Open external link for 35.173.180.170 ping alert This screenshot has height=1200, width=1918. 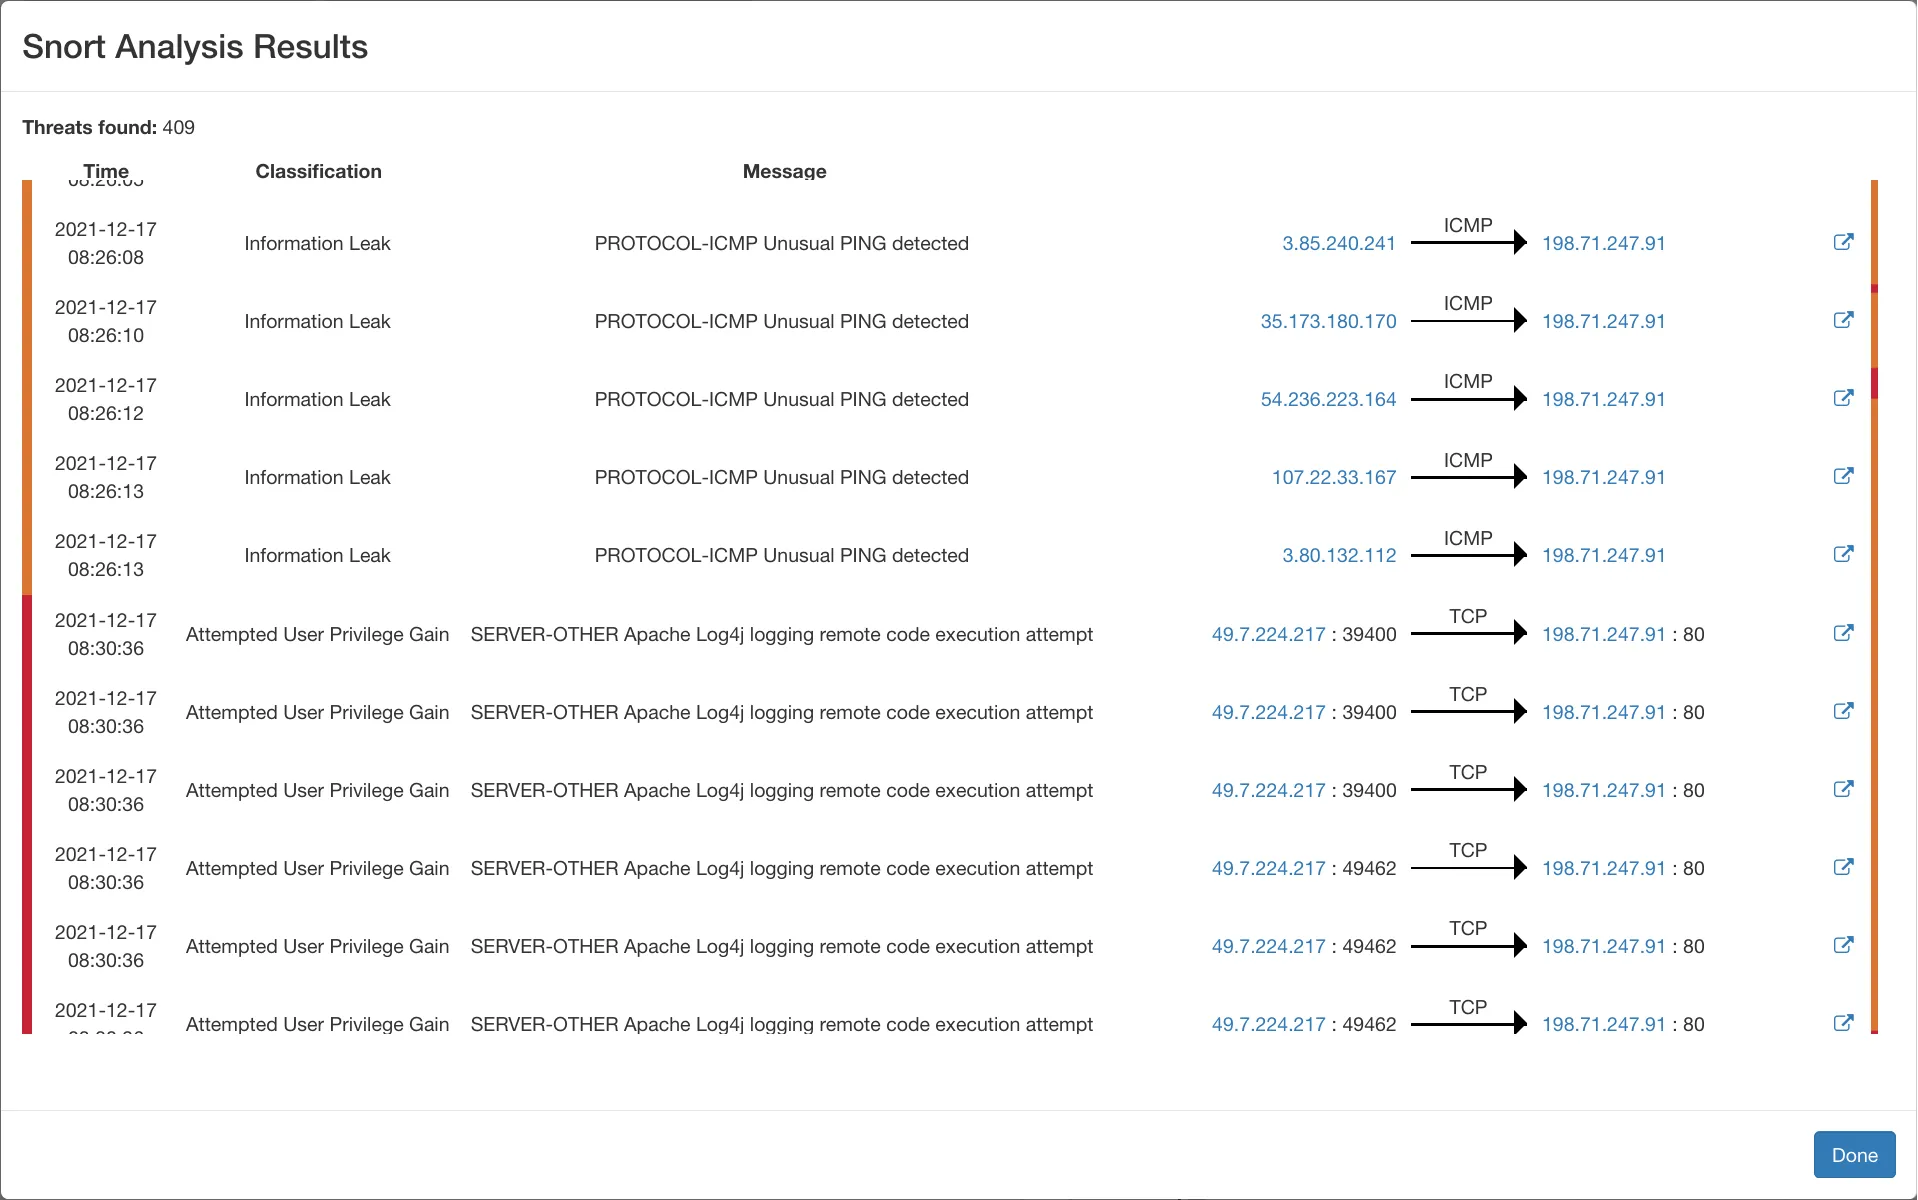click(x=1843, y=320)
